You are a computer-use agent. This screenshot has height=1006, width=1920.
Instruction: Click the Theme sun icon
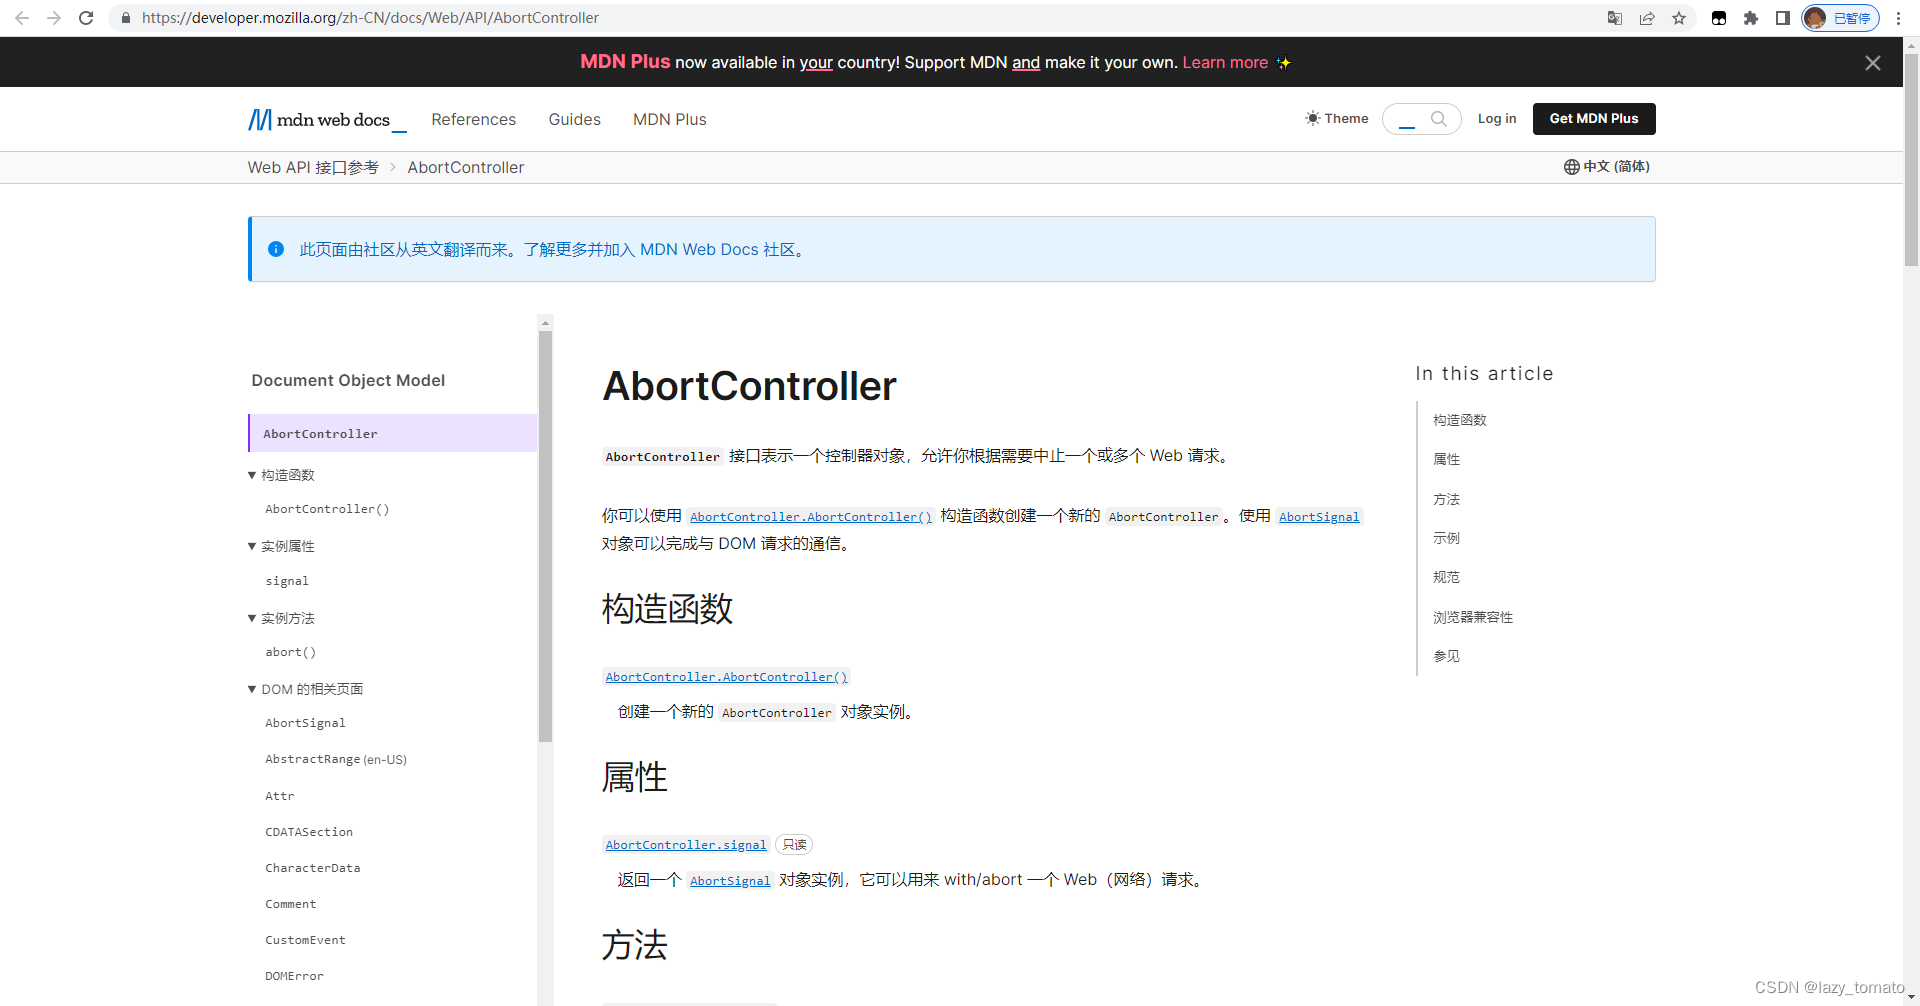(1313, 118)
